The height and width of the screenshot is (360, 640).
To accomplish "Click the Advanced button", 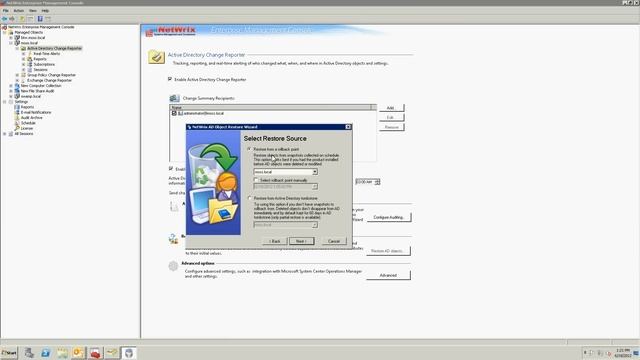I will [388, 275].
